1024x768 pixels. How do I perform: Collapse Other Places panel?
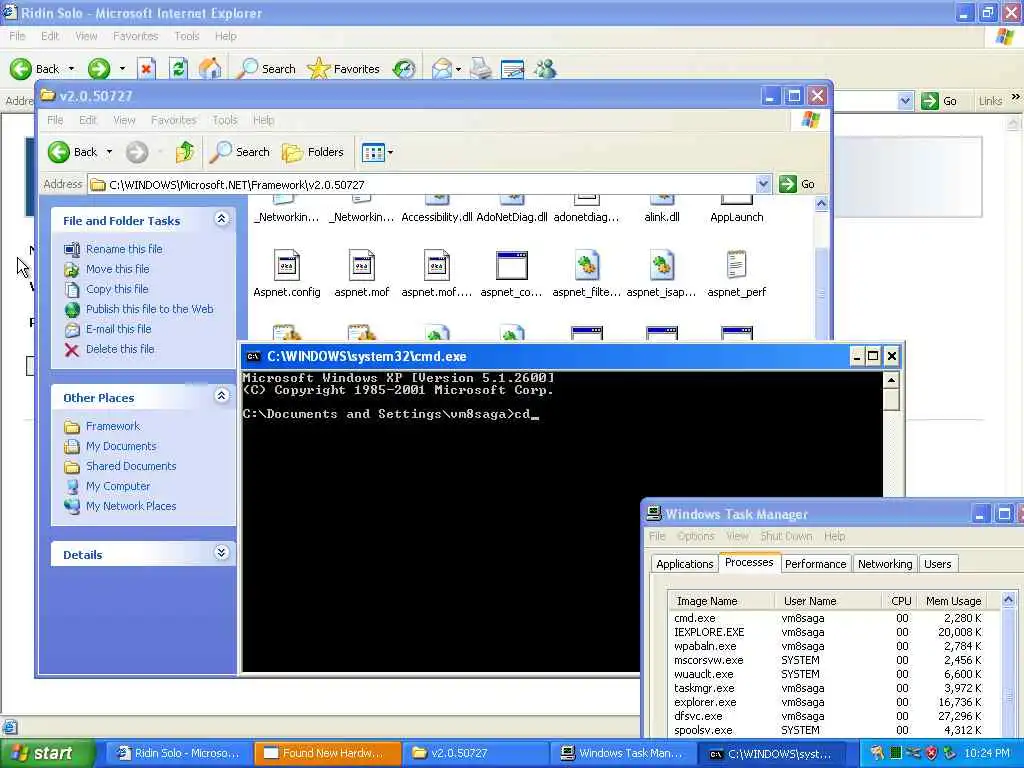(x=221, y=396)
